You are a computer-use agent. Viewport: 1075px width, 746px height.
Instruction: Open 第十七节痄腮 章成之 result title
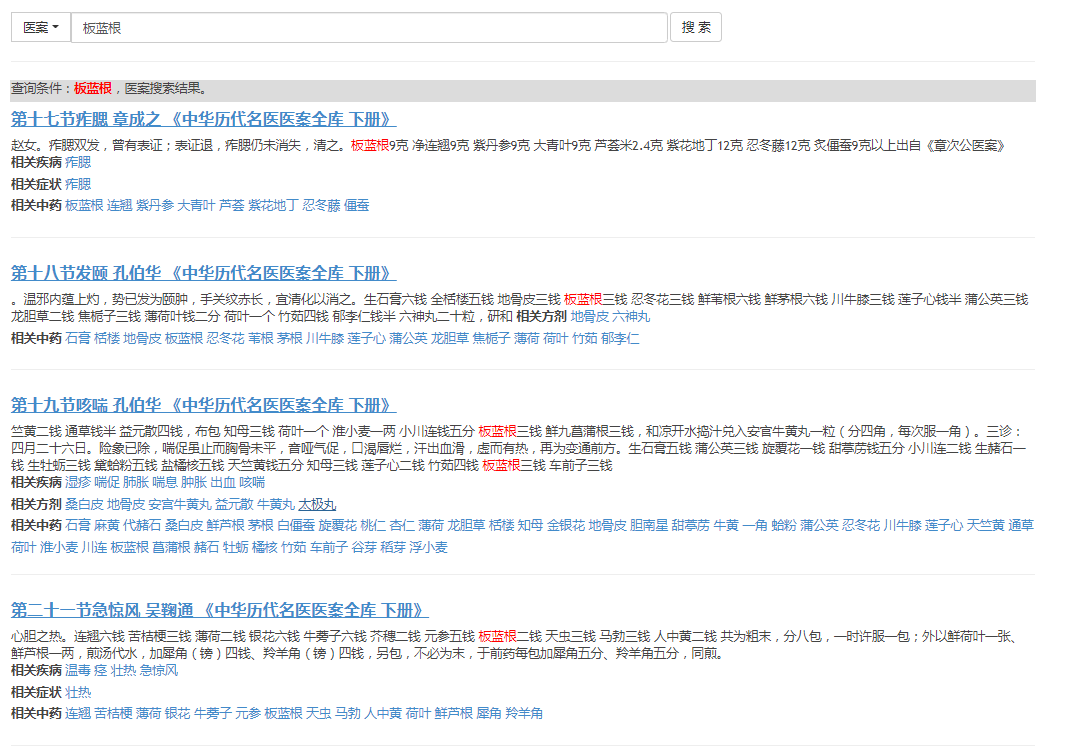[x=203, y=118]
